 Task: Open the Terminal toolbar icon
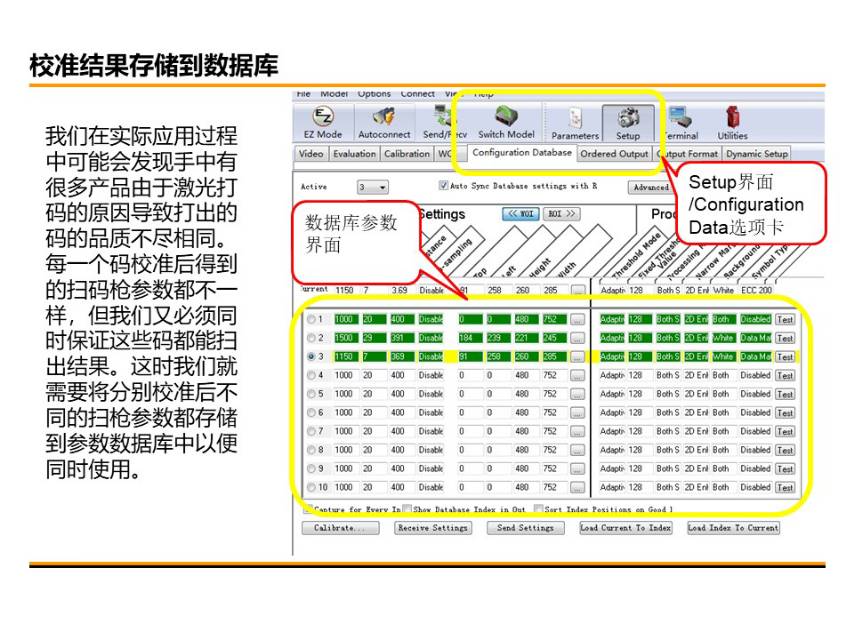pyautogui.click(x=680, y=124)
